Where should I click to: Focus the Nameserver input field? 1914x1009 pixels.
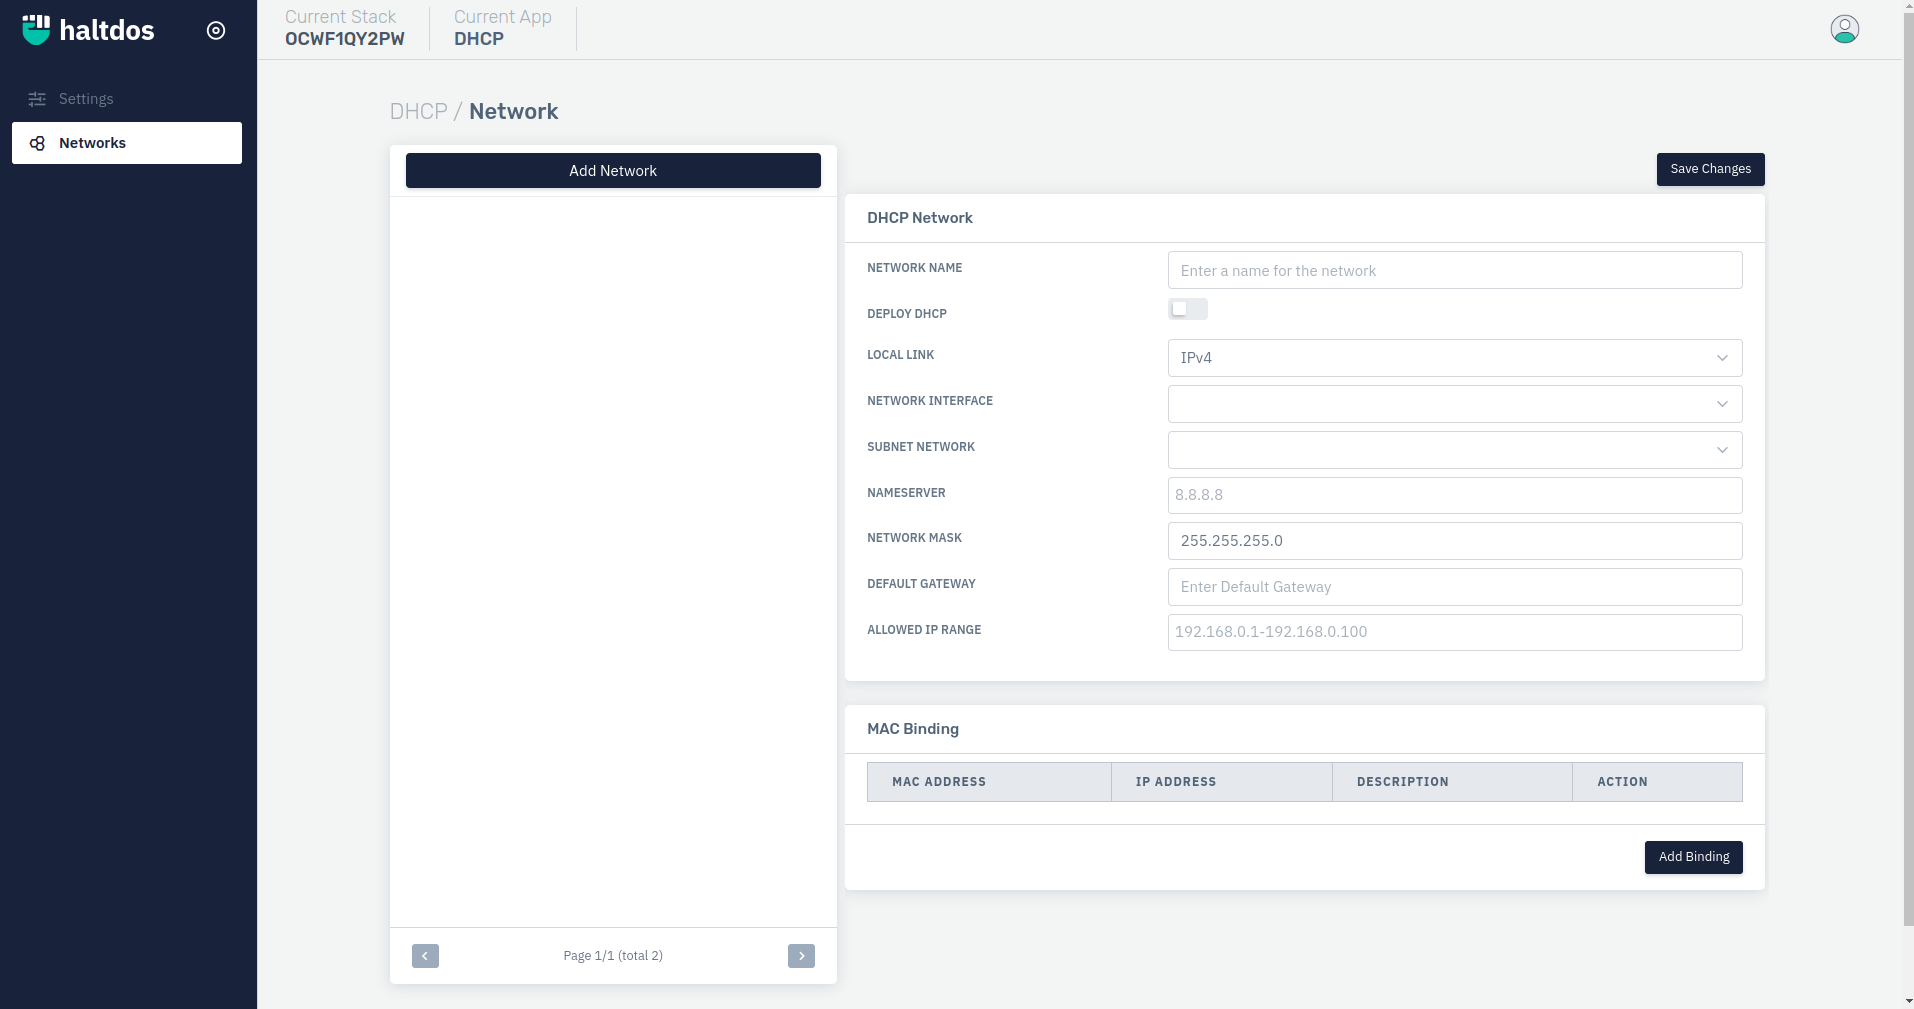click(x=1455, y=495)
